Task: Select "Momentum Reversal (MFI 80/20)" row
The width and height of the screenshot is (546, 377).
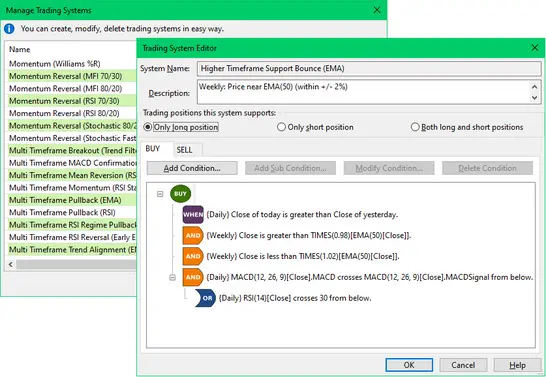Action: (72, 88)
